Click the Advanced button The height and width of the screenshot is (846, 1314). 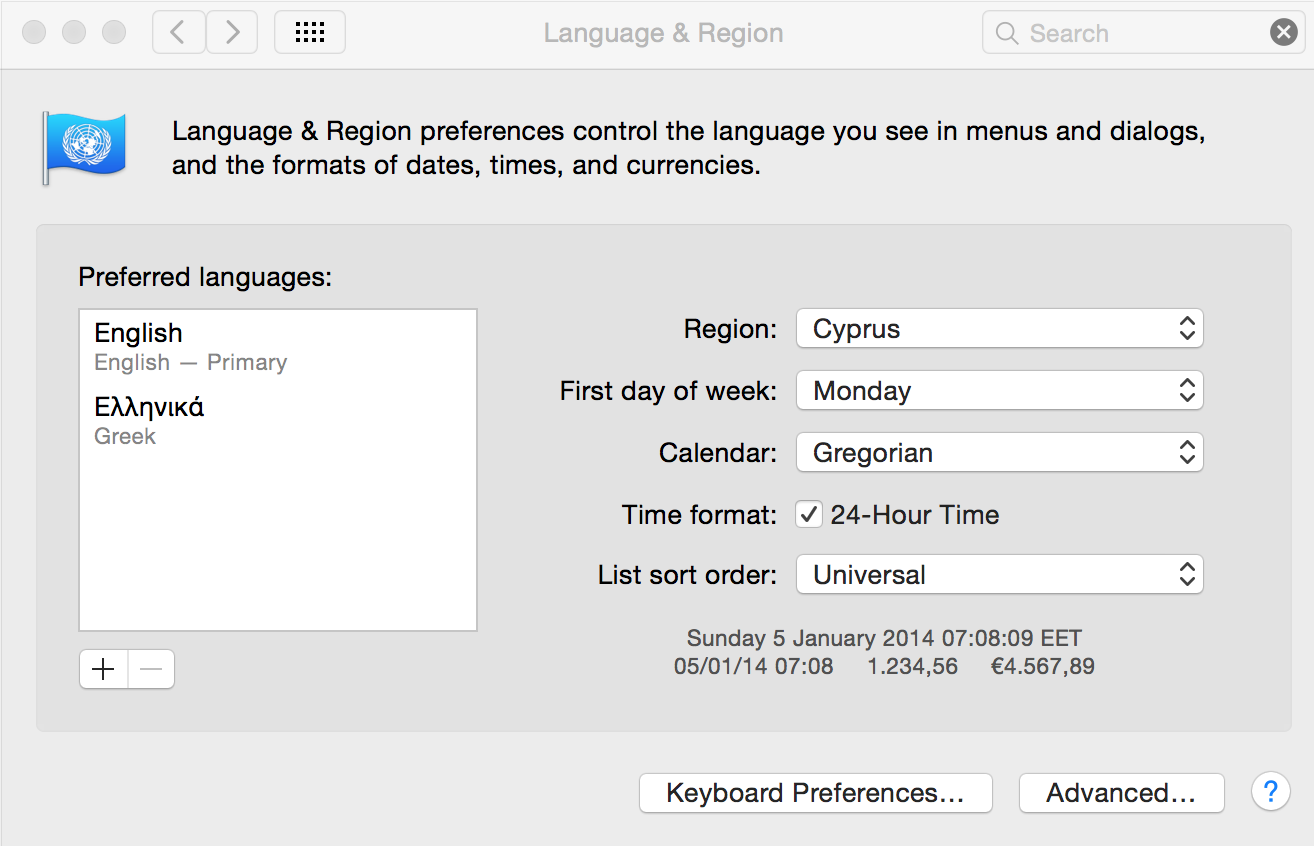pos(1121,793)
